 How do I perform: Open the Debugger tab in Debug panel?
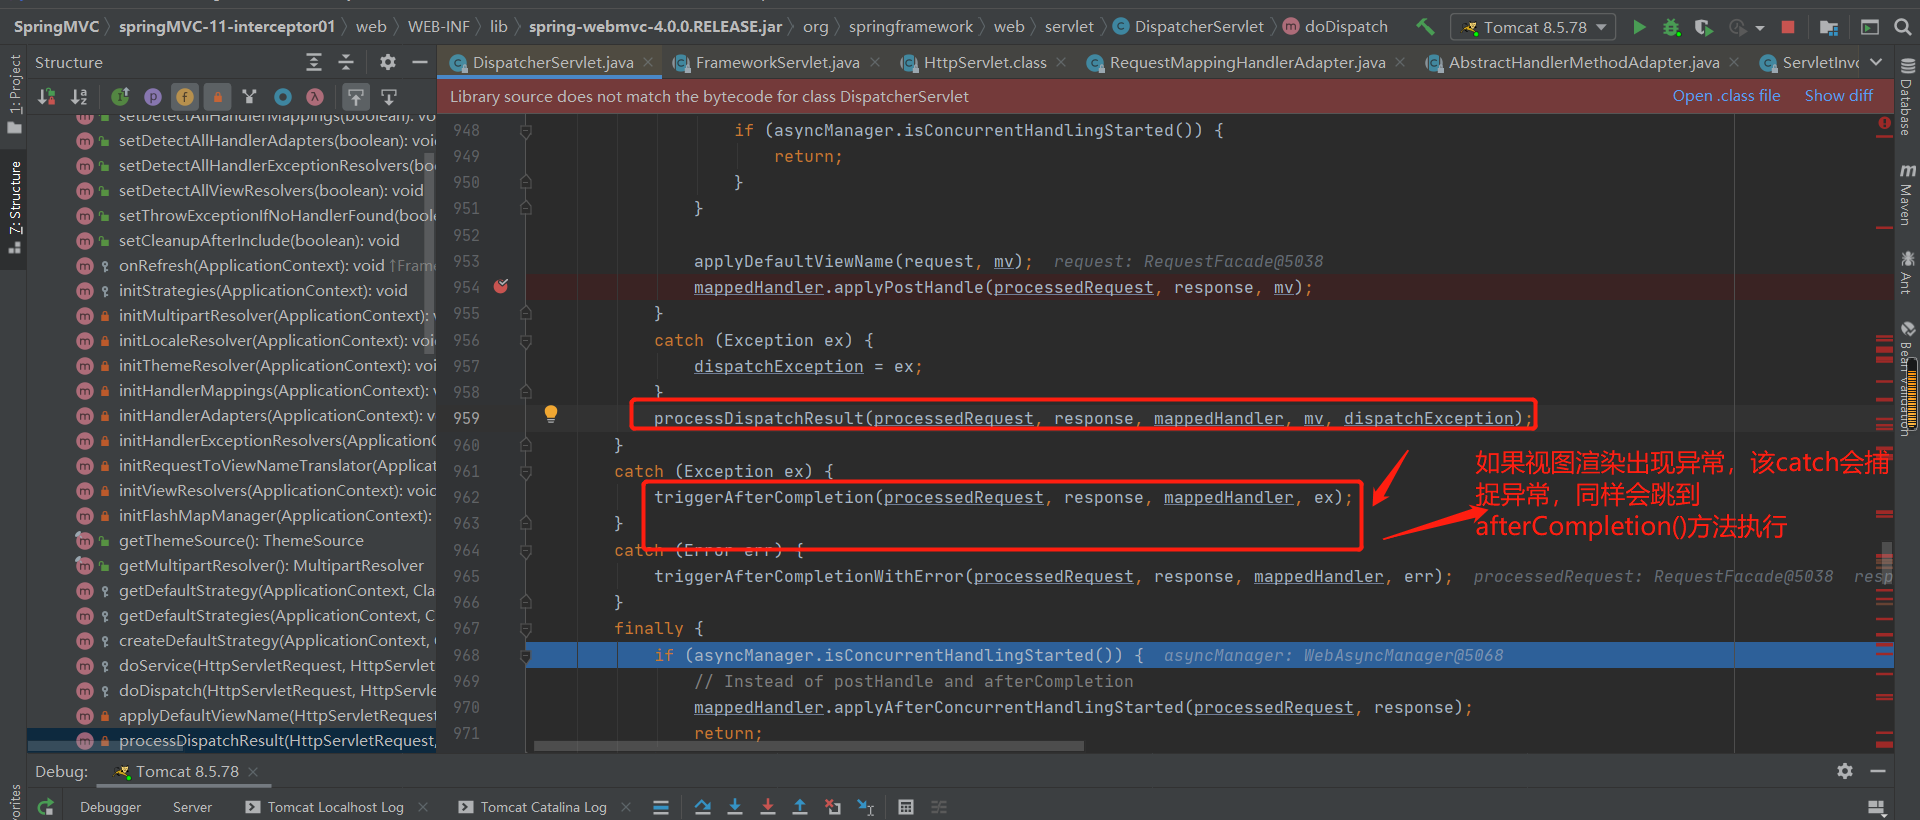pos(110,807)
